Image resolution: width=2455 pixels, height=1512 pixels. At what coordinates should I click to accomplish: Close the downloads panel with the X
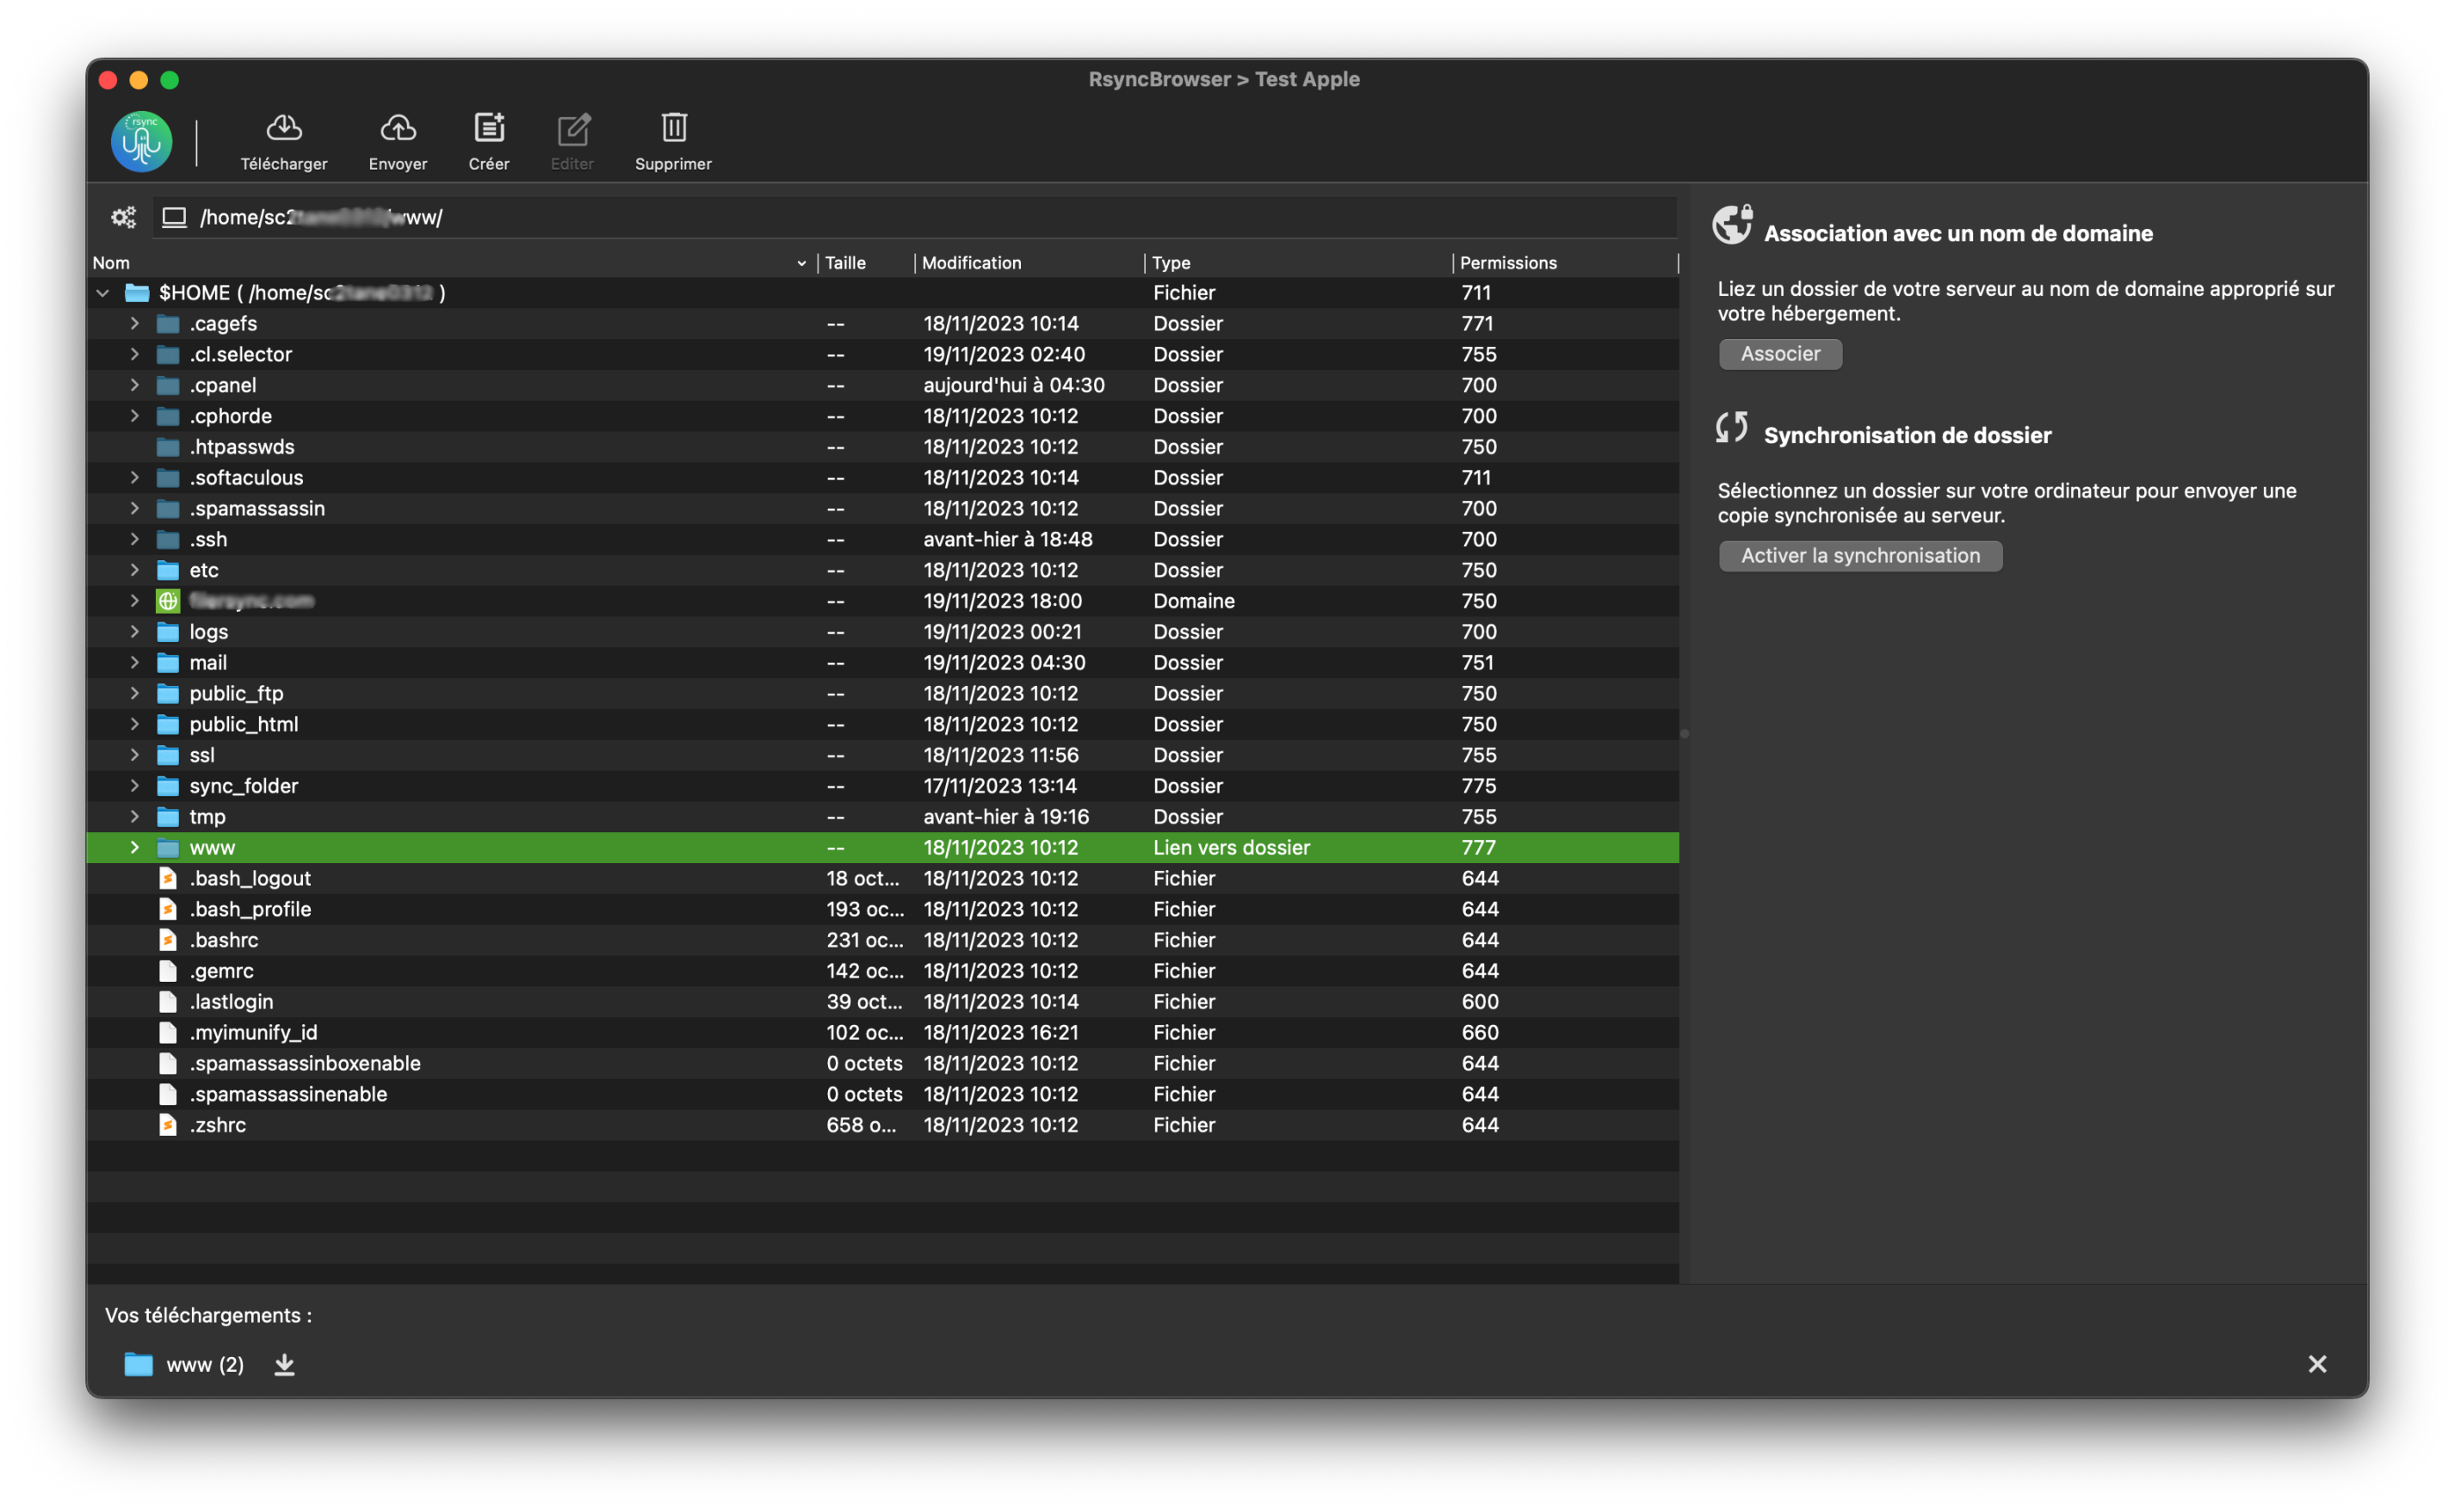[2316, 1364]
